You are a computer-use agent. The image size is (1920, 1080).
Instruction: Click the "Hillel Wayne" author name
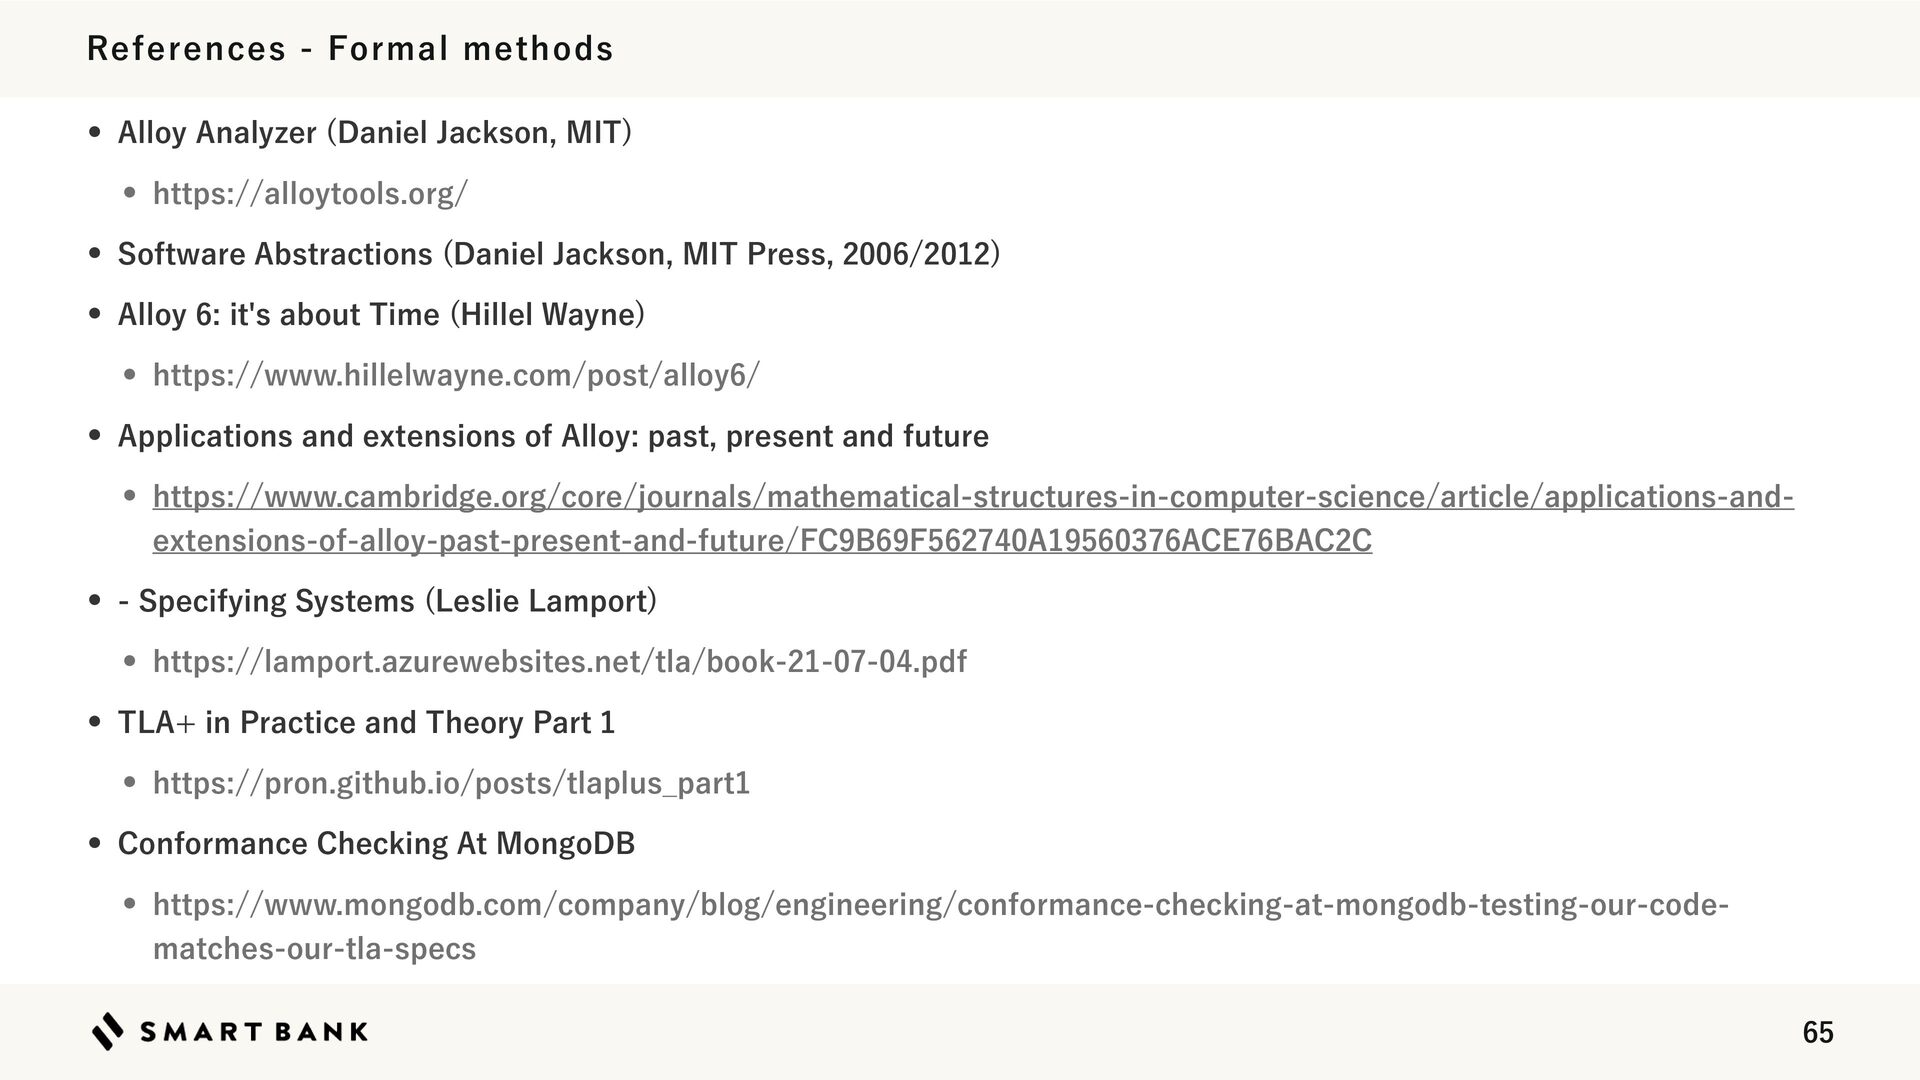coord(548,315)
